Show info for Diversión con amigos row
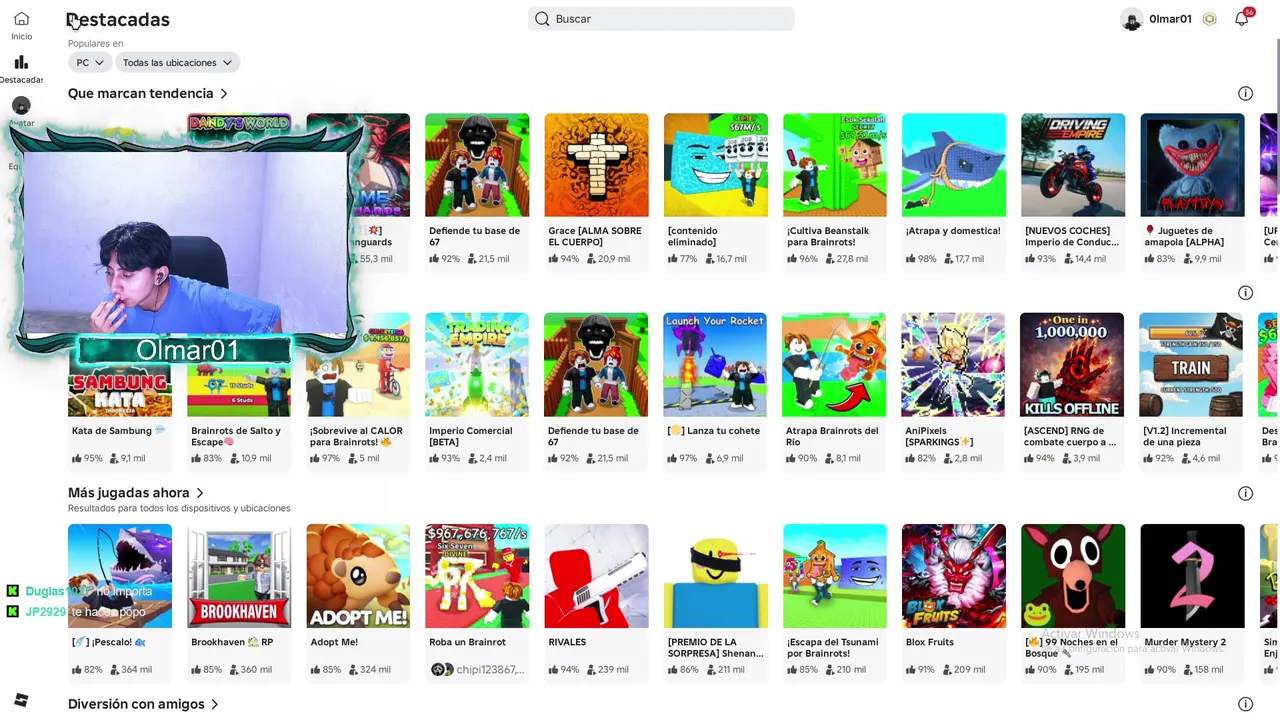1280x720 pixels. coord(1245,704)
